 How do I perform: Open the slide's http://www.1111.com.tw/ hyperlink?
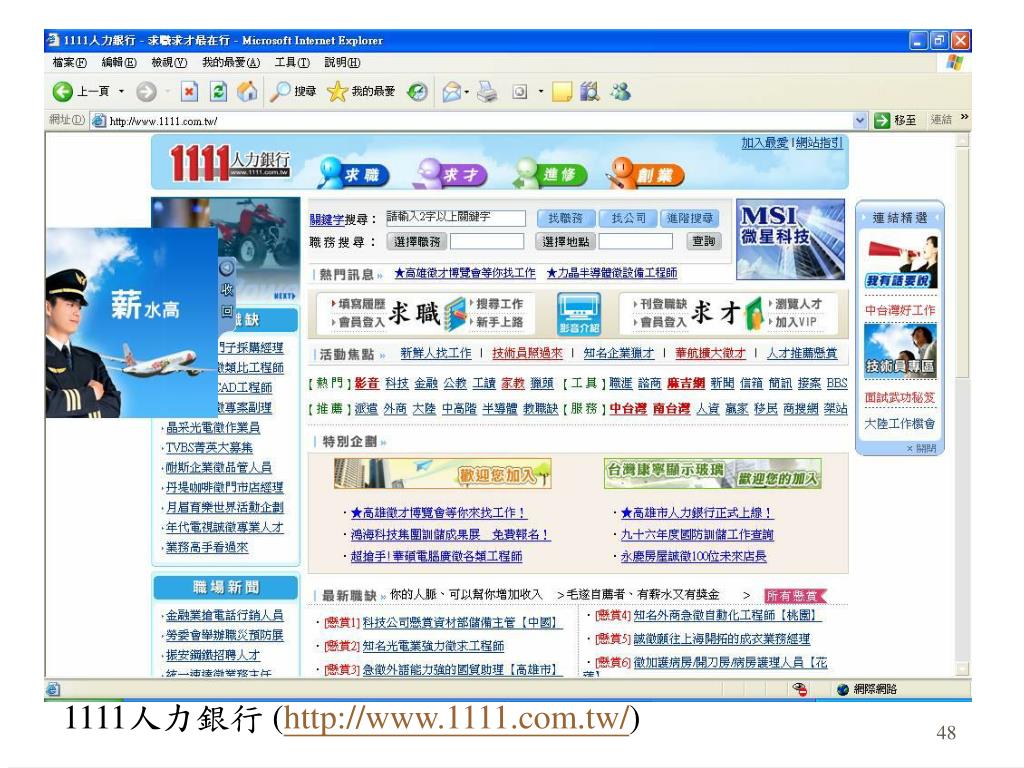point(457,718)
